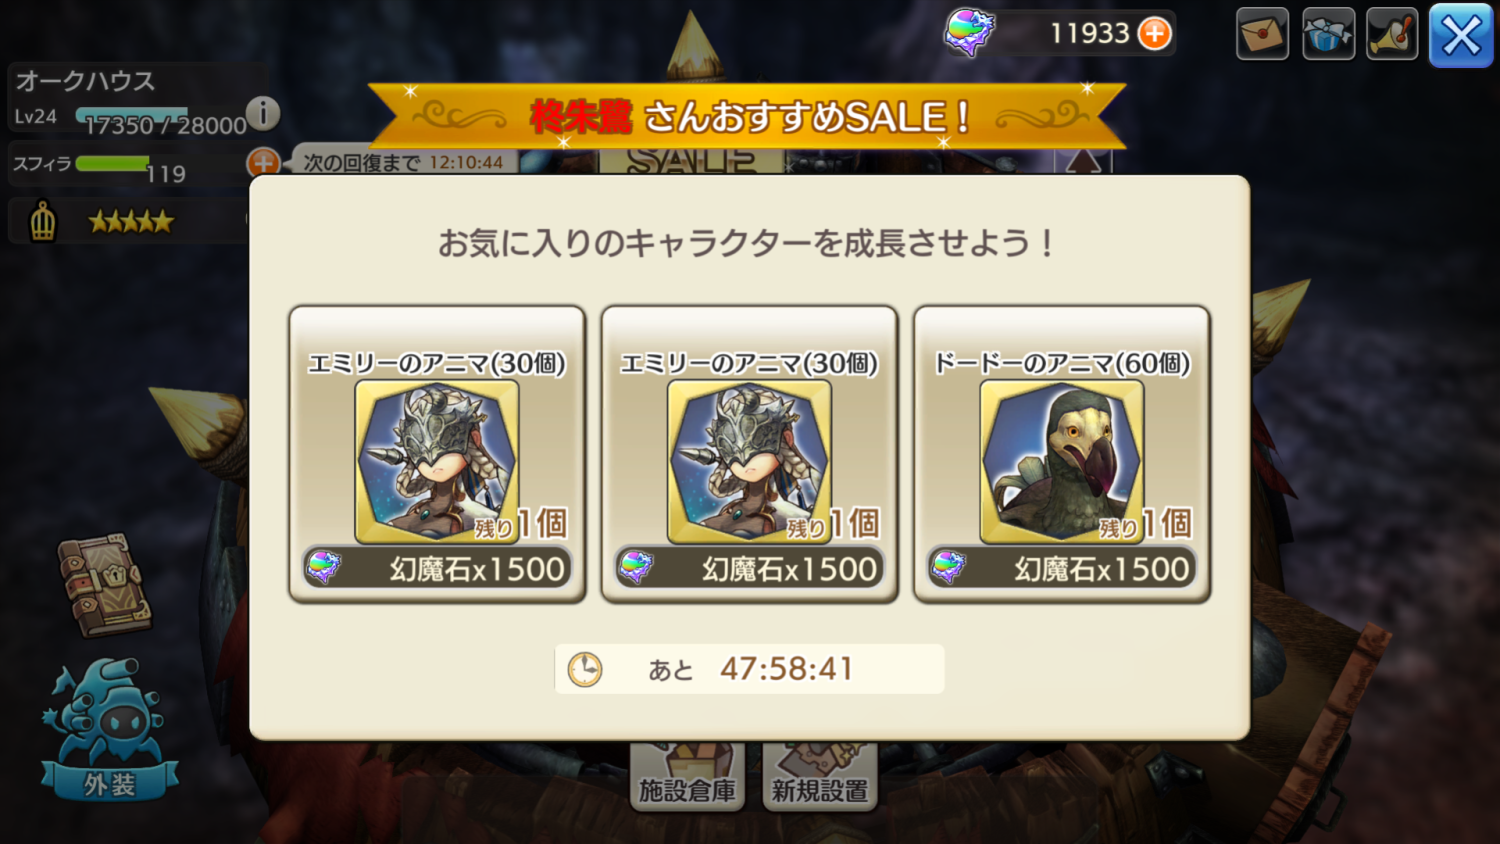Select first エミリーのアニマ(30個) offer card
Screen dimensions: 1500x844
tap(437, 454)
